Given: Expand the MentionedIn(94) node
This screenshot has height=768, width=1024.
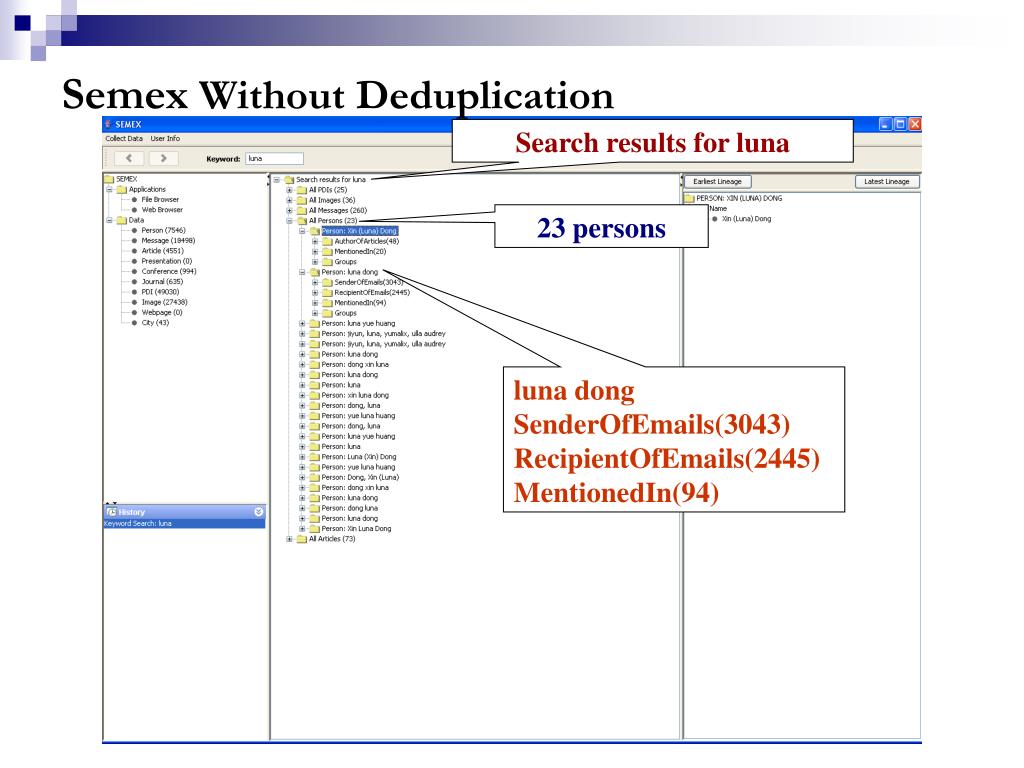Looking at the screenshot, I should [315, 303].
